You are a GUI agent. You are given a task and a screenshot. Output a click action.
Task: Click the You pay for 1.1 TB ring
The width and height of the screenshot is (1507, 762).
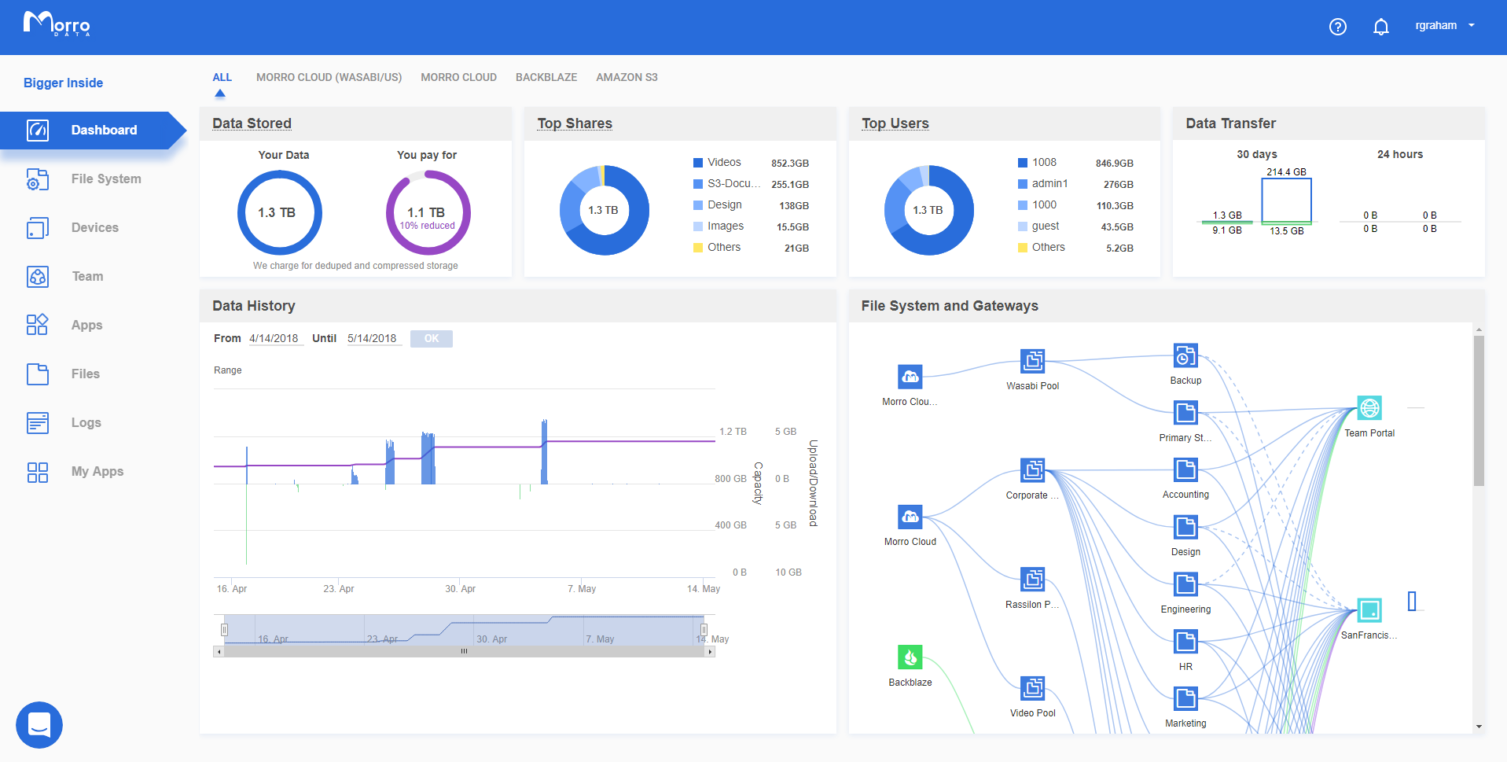click(428, 212)
